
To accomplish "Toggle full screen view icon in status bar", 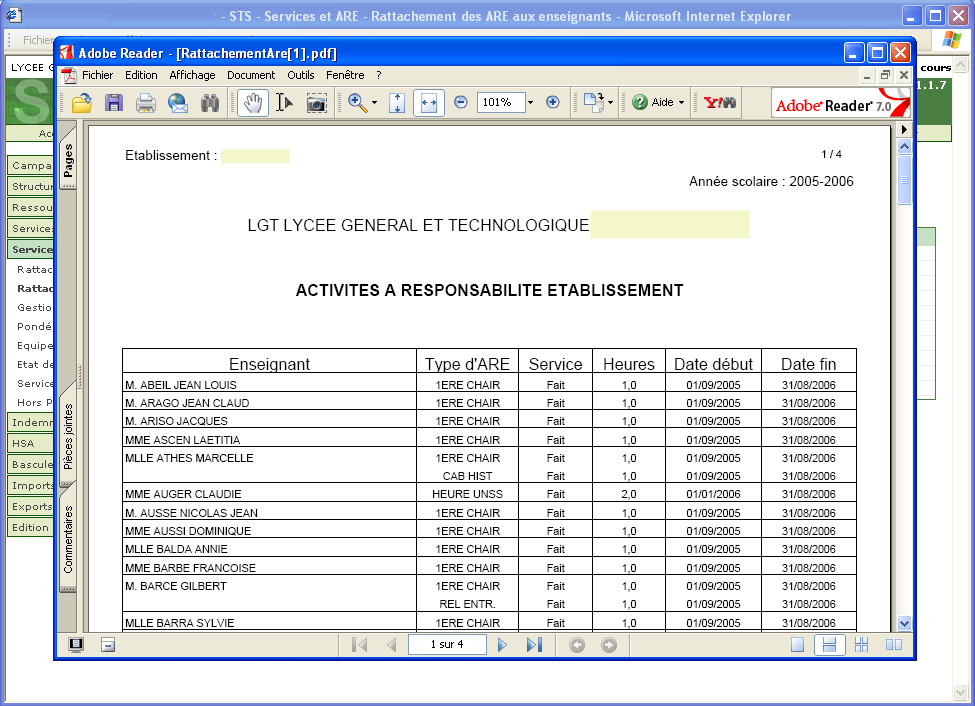I will pos(76,645).
